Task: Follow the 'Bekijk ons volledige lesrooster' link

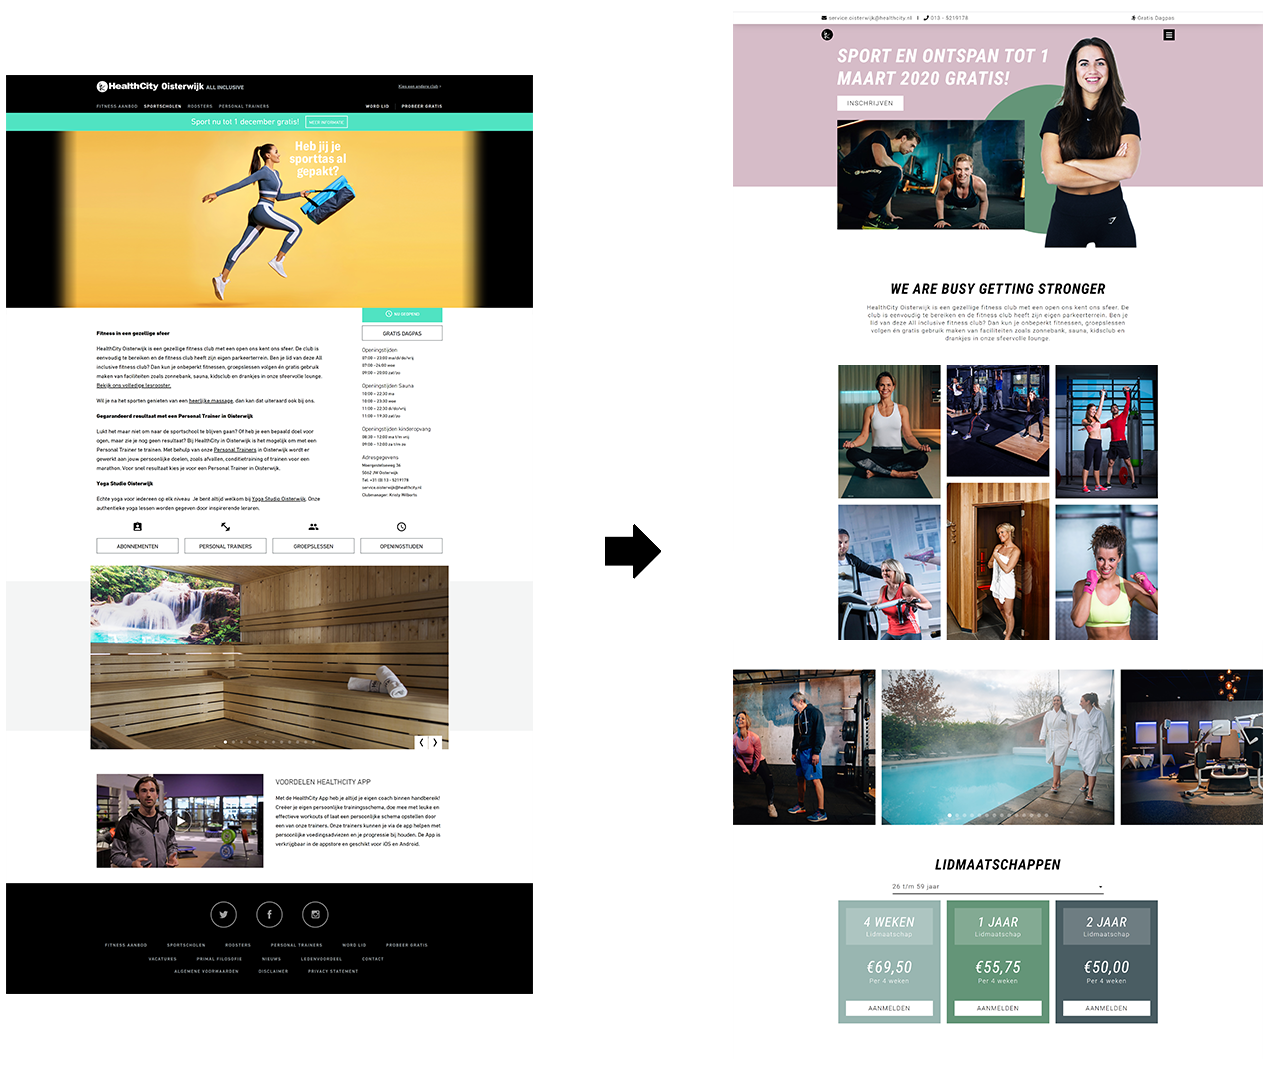Action: click(x=134, y=385)
